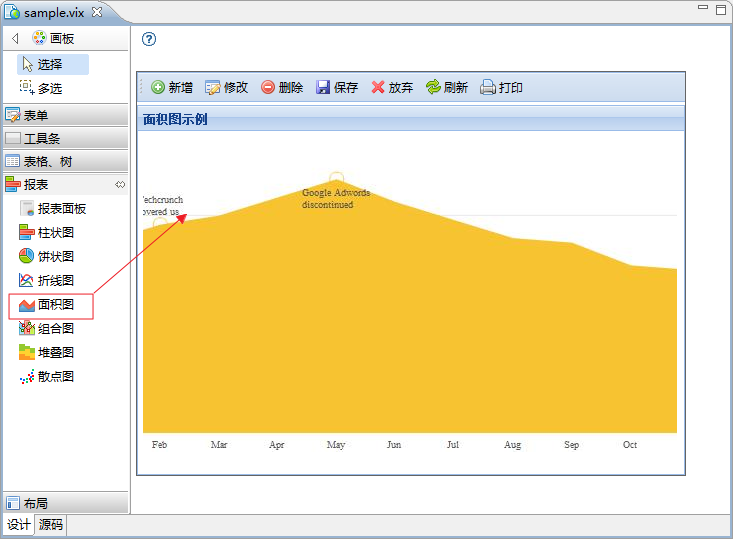Image resolution: width=733 pixels, height=539 pixels.
Task: Click the Oct axis label
Action: pos(630,445)
